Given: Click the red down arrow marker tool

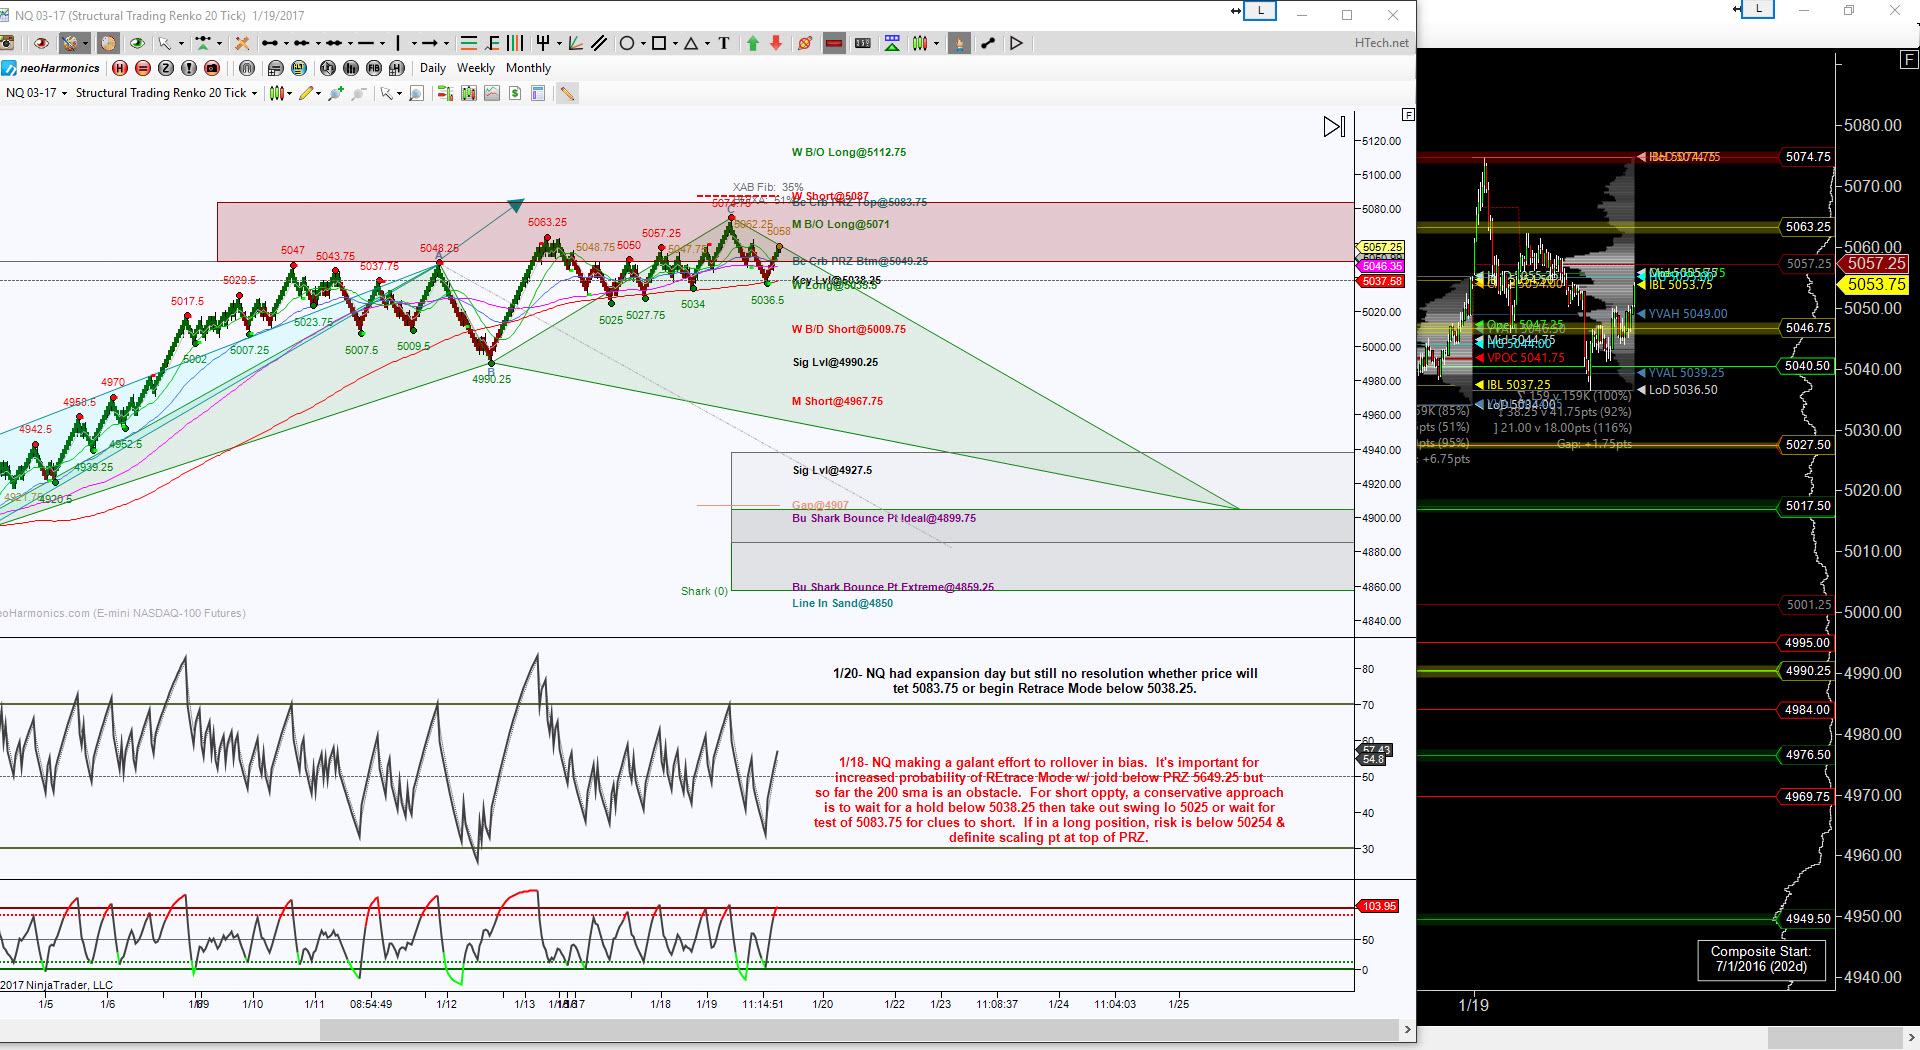Looking at the screenshot, I should tap(776, 43).
